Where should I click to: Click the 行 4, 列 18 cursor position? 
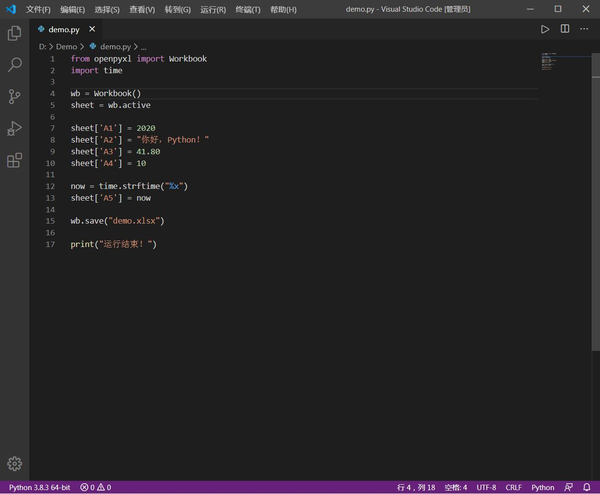[x=416, y=487]
